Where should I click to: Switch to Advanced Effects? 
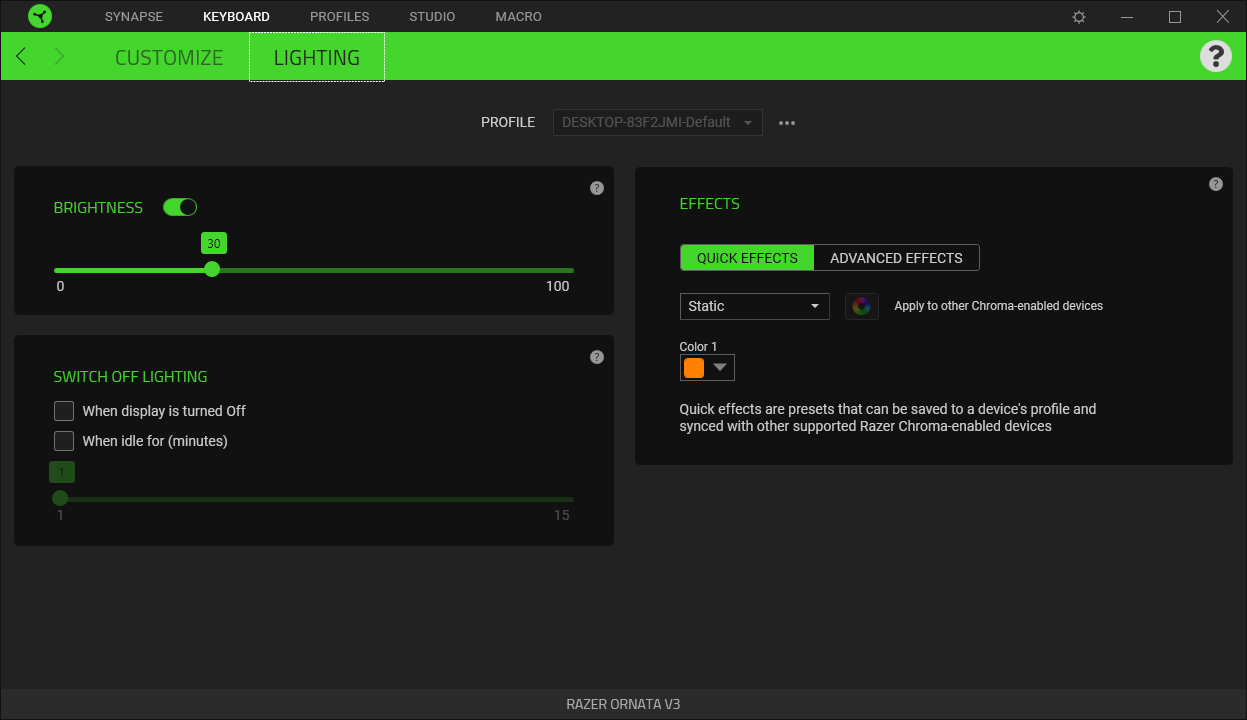897,258
